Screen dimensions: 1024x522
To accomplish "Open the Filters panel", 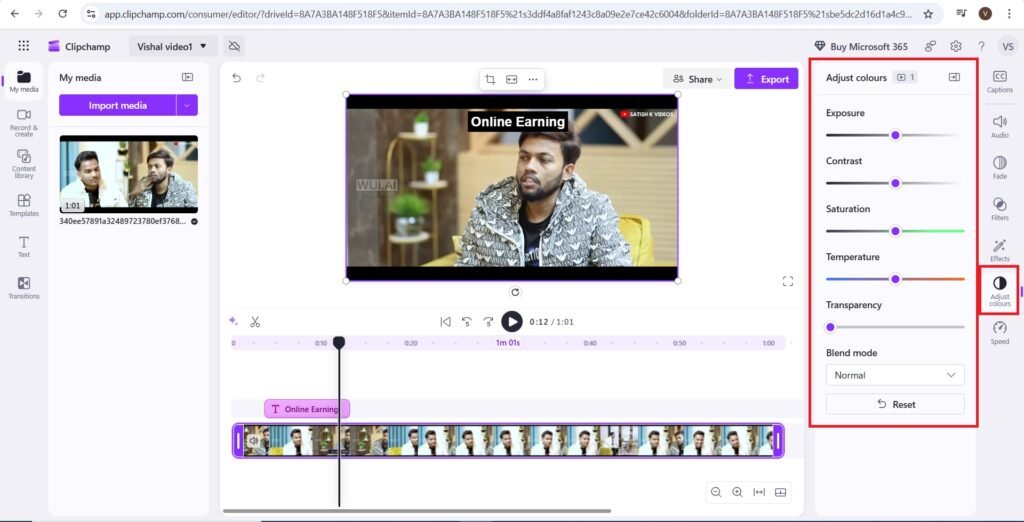I will (999, 208).
